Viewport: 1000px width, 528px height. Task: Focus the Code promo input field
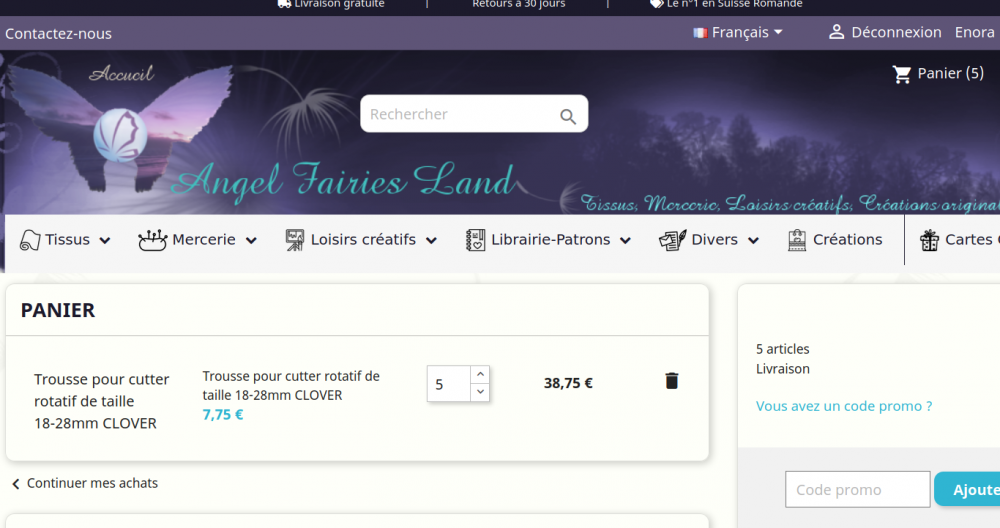(x=857, y=490)
